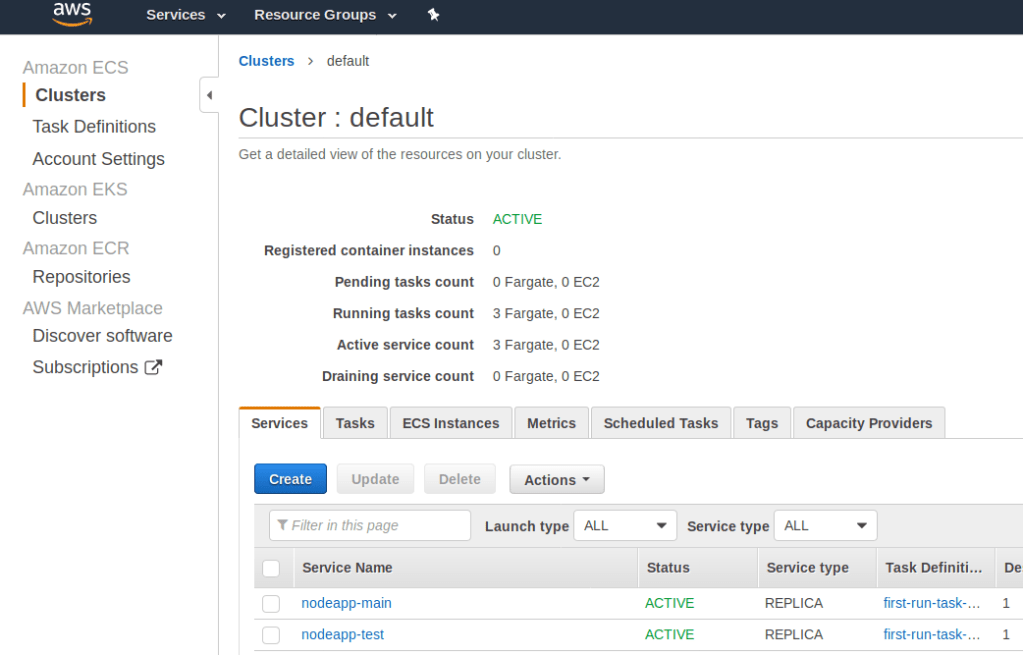This screenshot has height=655, width=1023.
Task: Switch to the Capacity Providers tab
Action: (x=868, y=423)
